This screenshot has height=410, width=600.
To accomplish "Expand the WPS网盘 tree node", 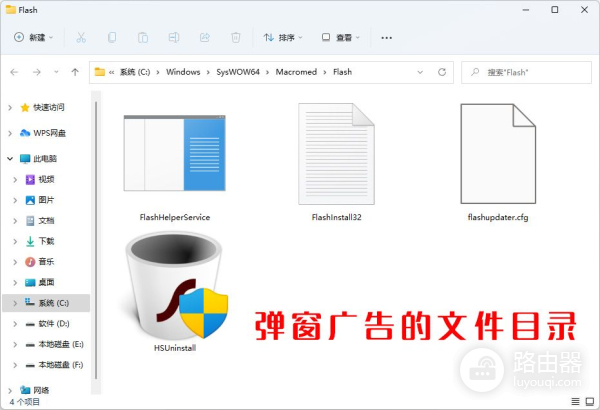I will click(10, 133).
